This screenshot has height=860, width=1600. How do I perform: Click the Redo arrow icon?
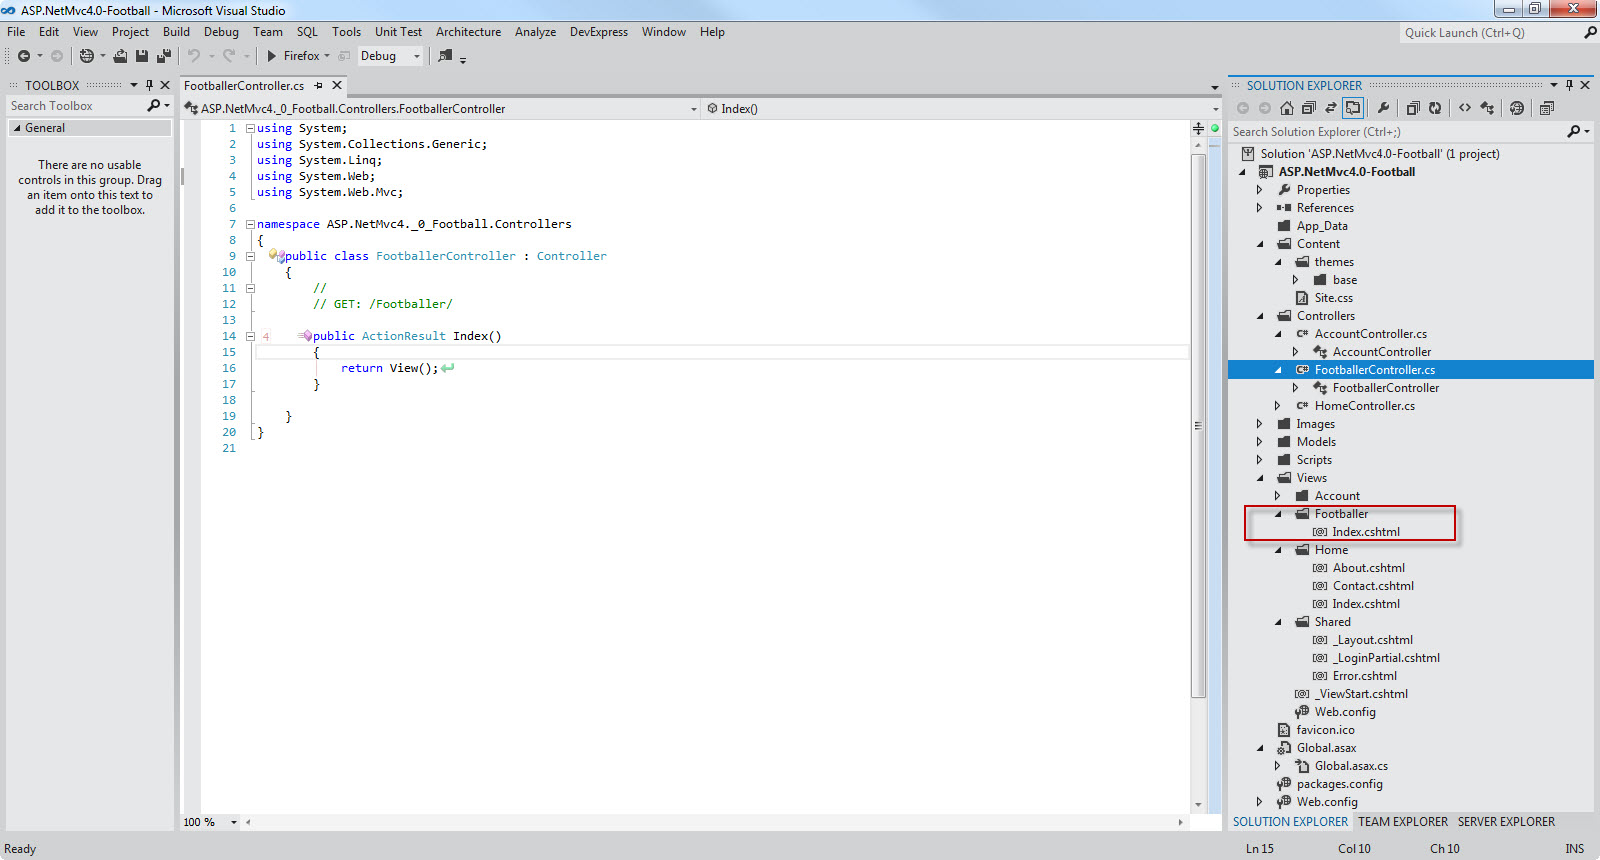(229, 56)
